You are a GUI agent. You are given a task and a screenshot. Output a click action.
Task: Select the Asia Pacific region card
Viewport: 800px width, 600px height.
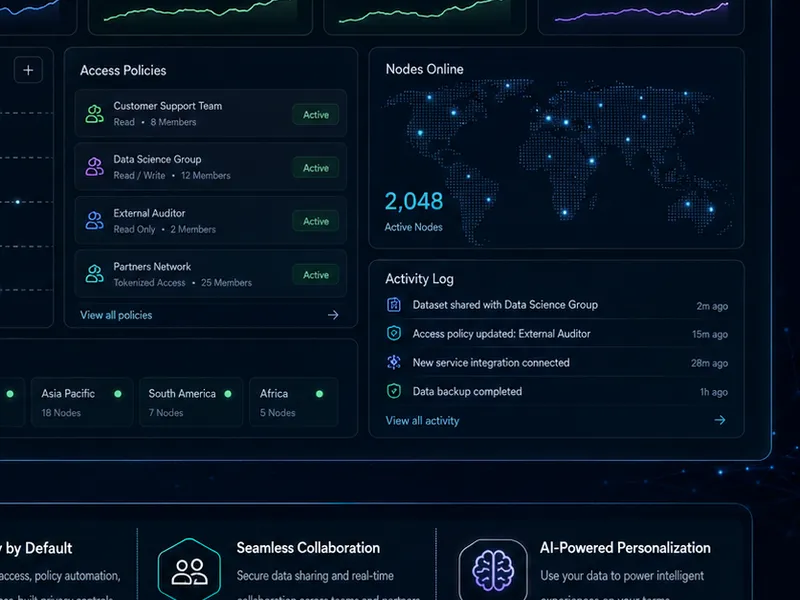pyautogui.click(x=82, y=402)
